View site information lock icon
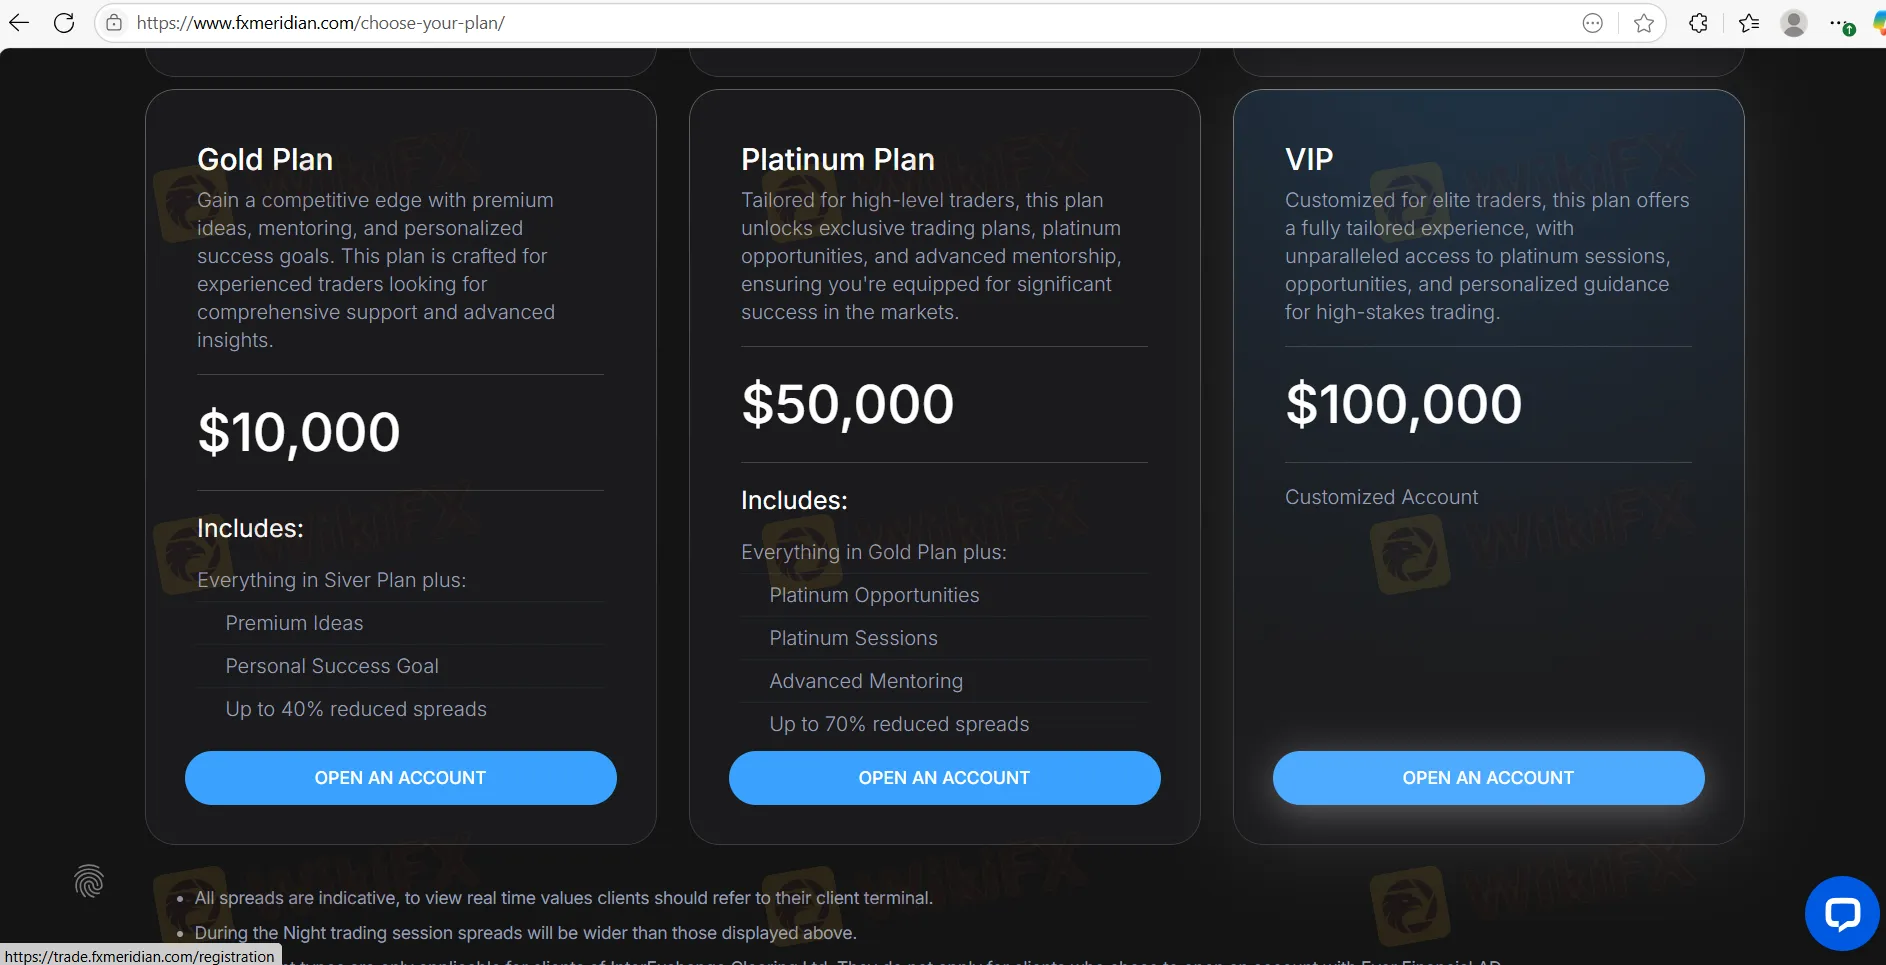The height and width of the screenshot is (965, 1886). [x=115, y=23]
